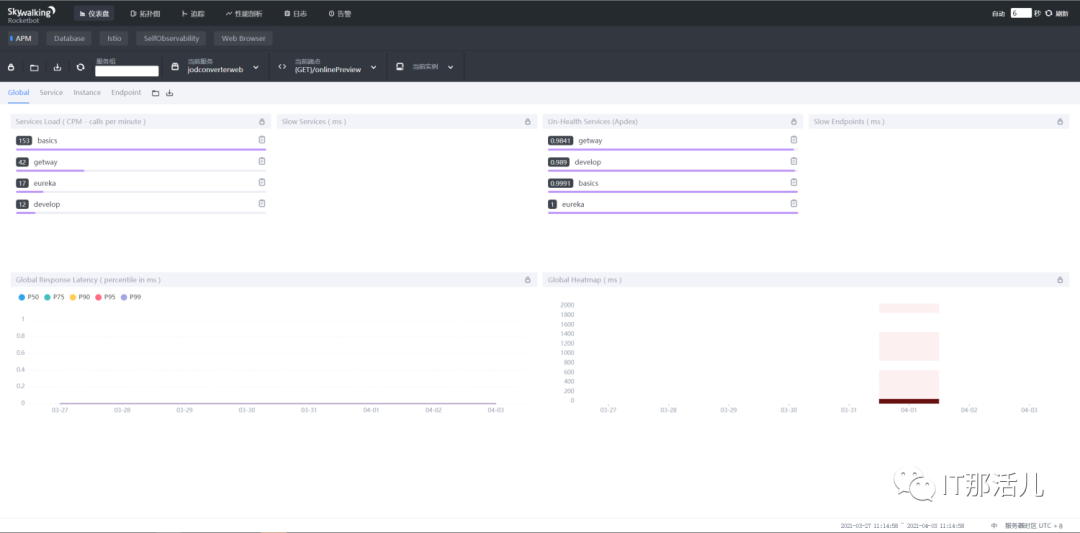Copy the eureka name in Un-Health Services
This screenshot has width=1080, height=533.
coord(793,203)
